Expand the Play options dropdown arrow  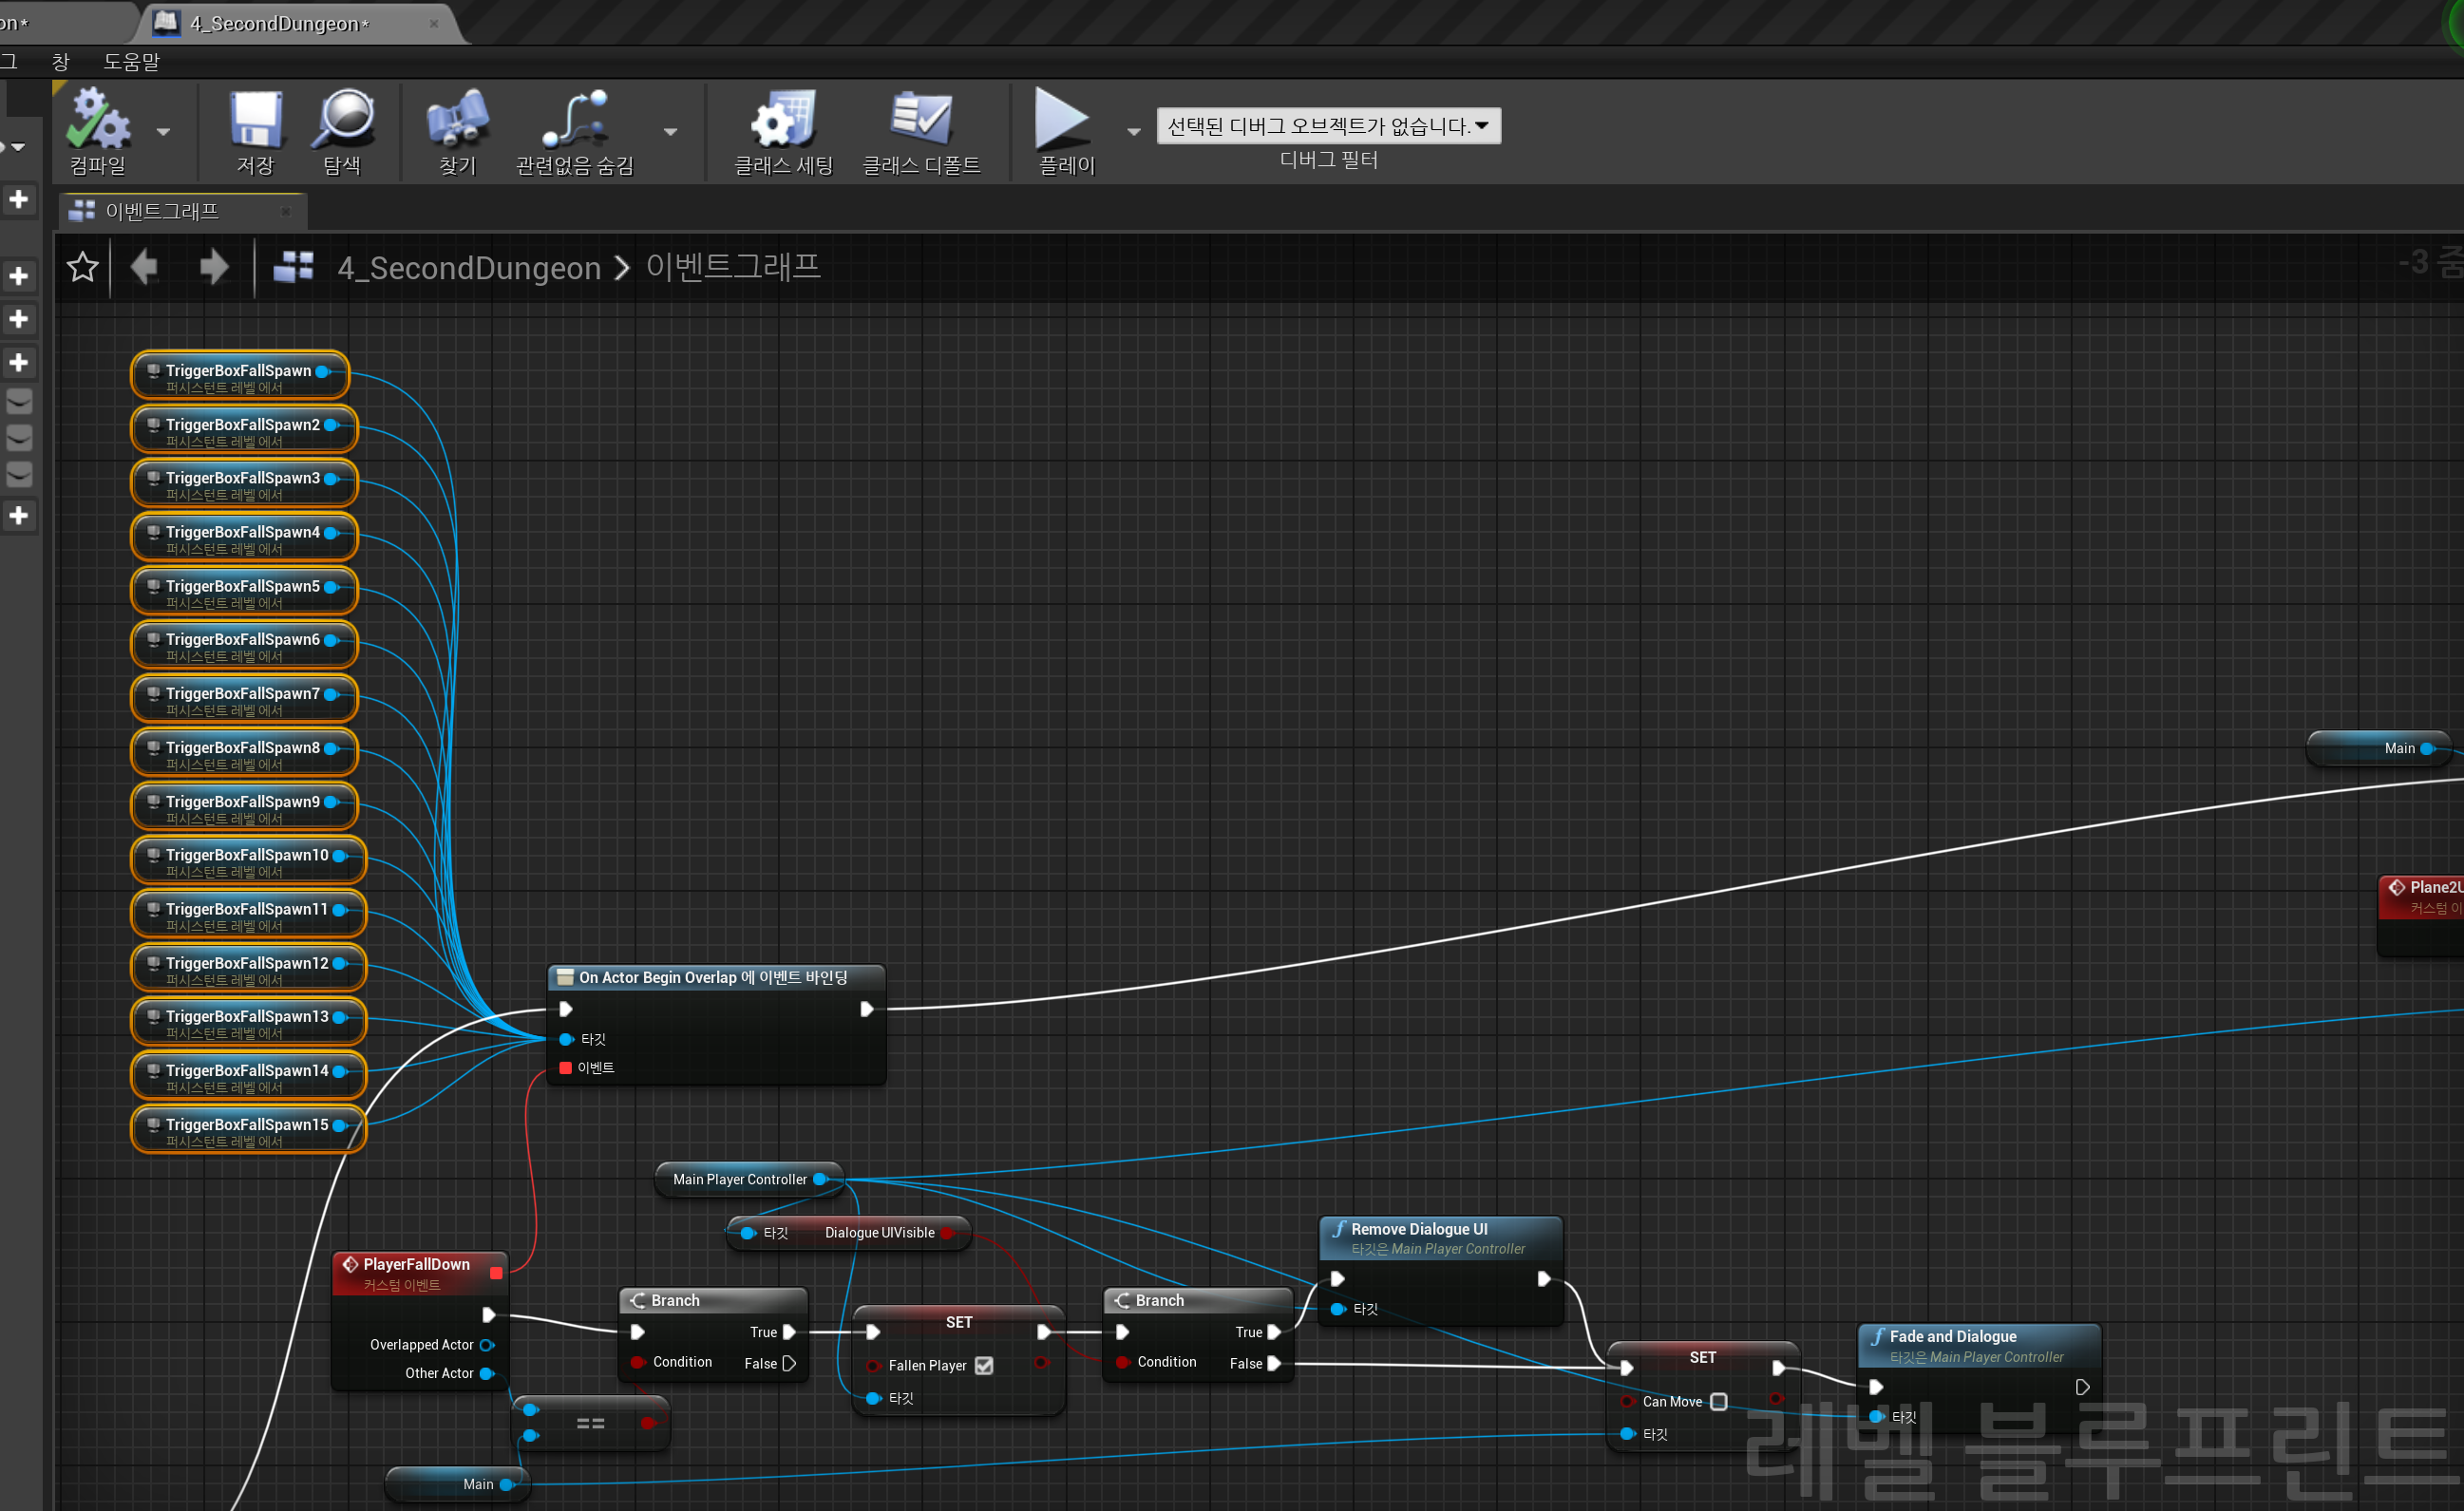pyautogui.click(x=1134, y=132)
